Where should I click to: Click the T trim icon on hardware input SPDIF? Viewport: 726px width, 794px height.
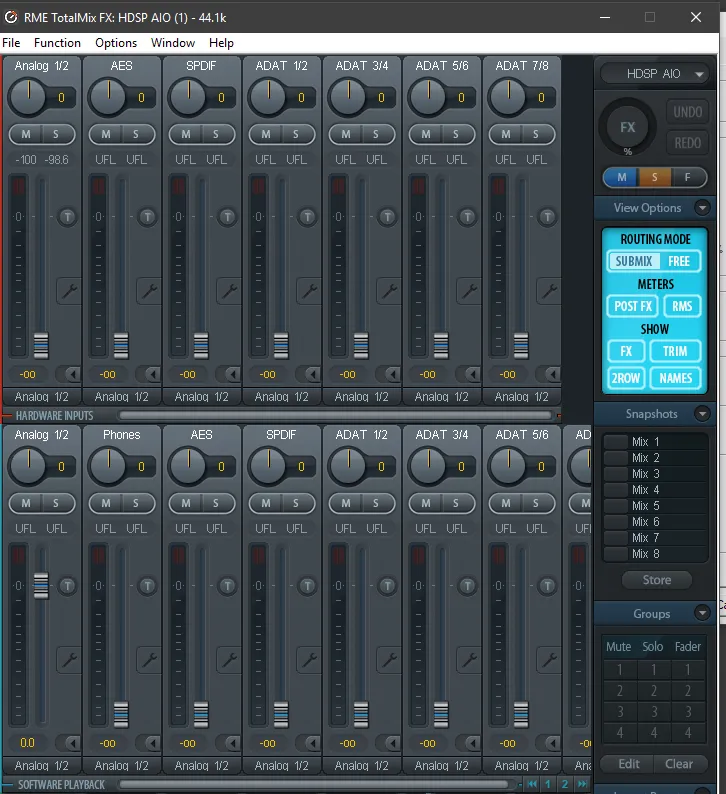tap(227, 217)
